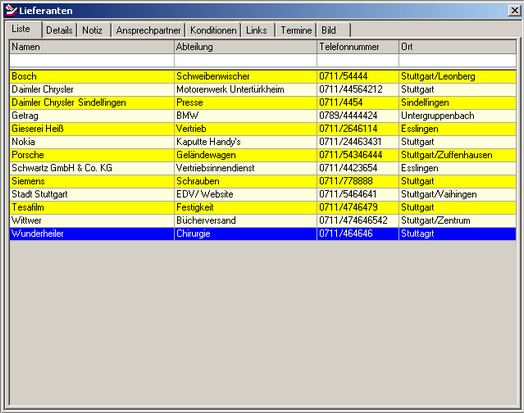Click the Schweibenwischer department cell
The width and height of the screenshot is (524, 413).
245,77
